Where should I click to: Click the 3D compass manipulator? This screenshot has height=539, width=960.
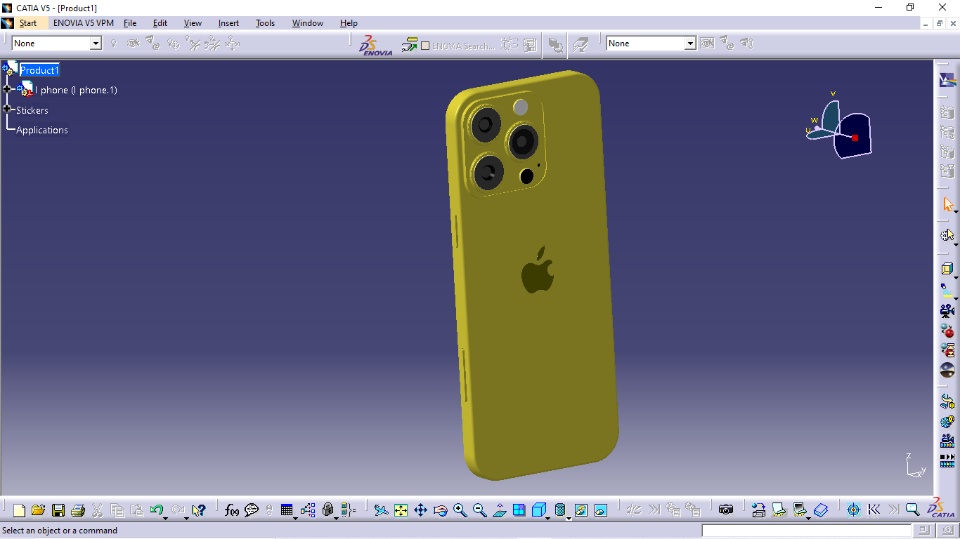[x=839, y=129]
